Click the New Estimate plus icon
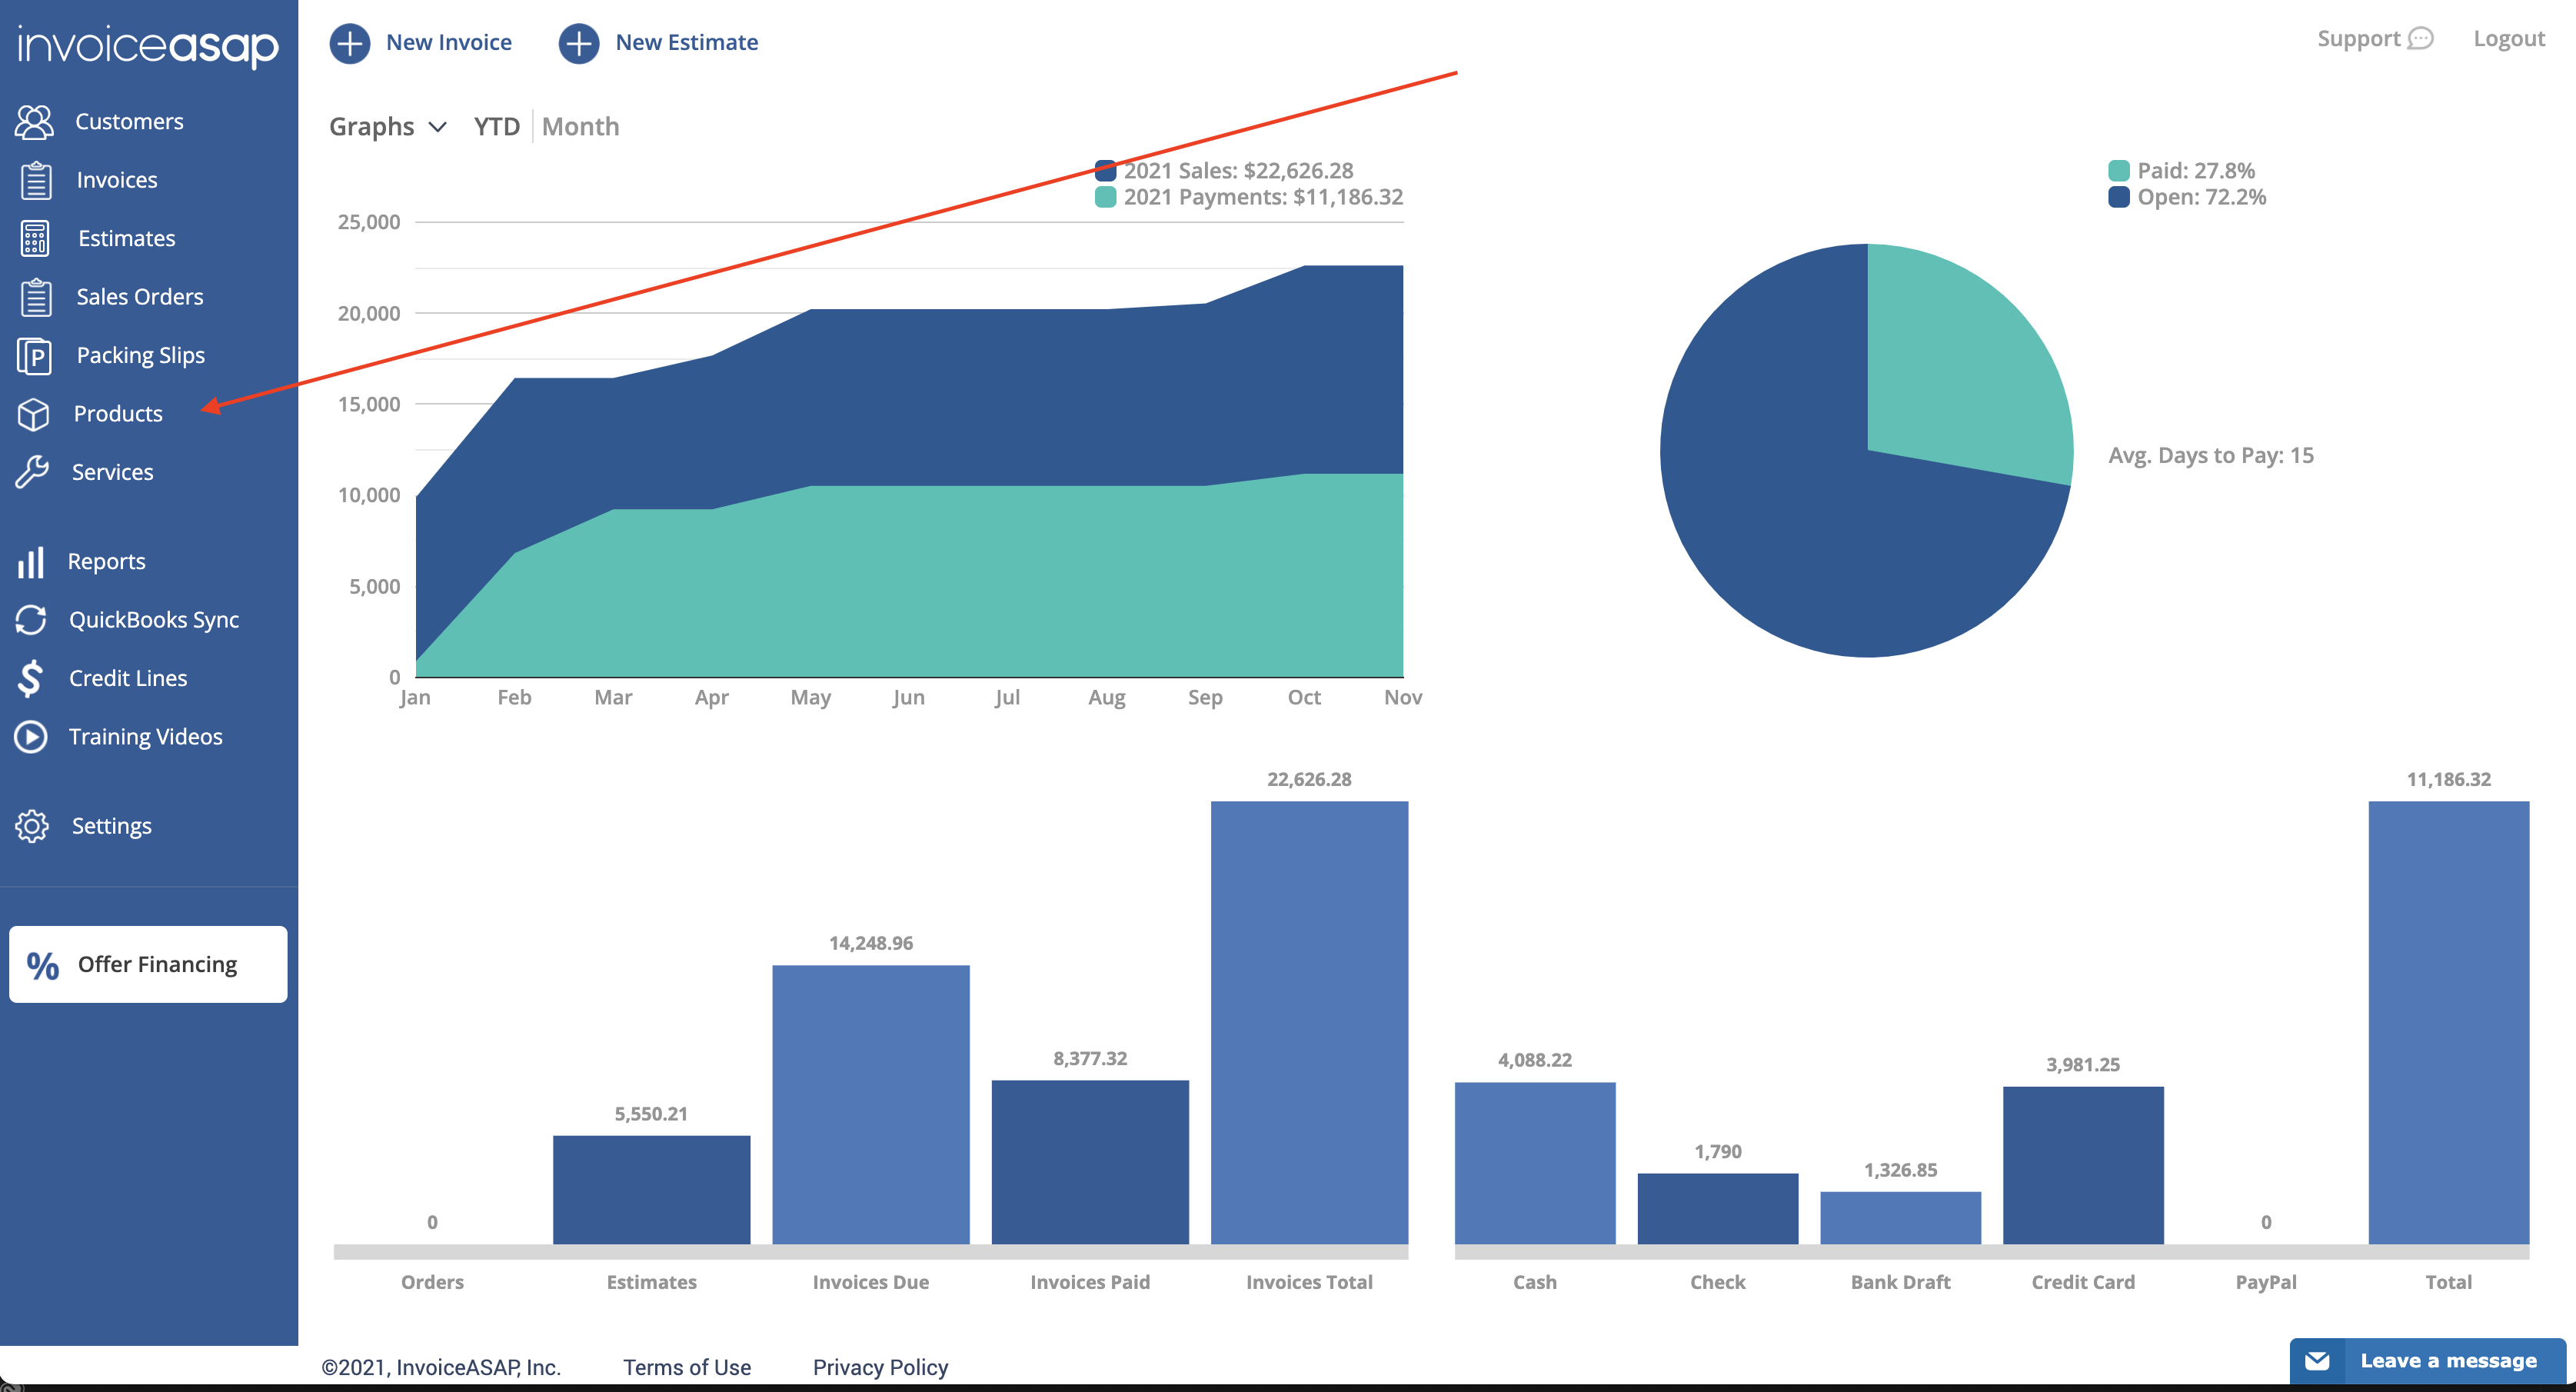The image size is (2576, 1392). [x=579, y=43]
